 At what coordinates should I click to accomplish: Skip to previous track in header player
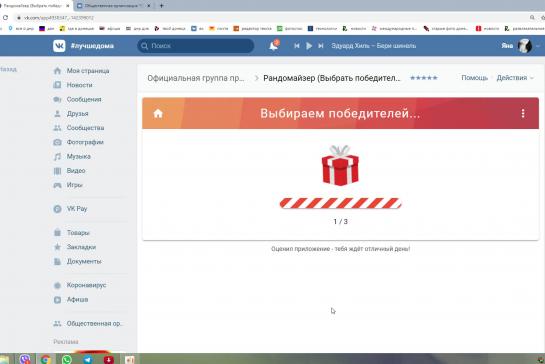click(x=296, y=46)
